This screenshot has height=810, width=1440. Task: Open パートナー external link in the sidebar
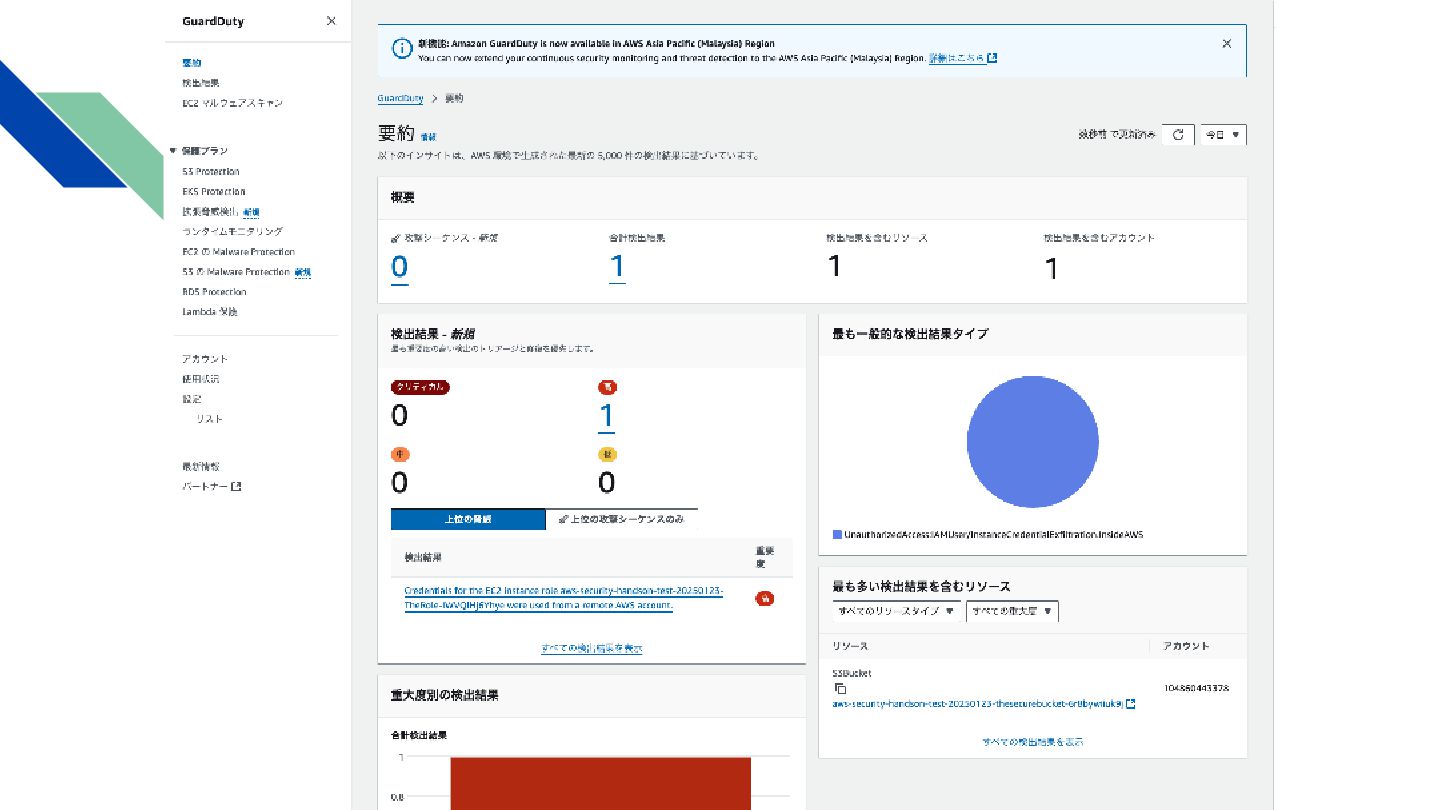212,486
